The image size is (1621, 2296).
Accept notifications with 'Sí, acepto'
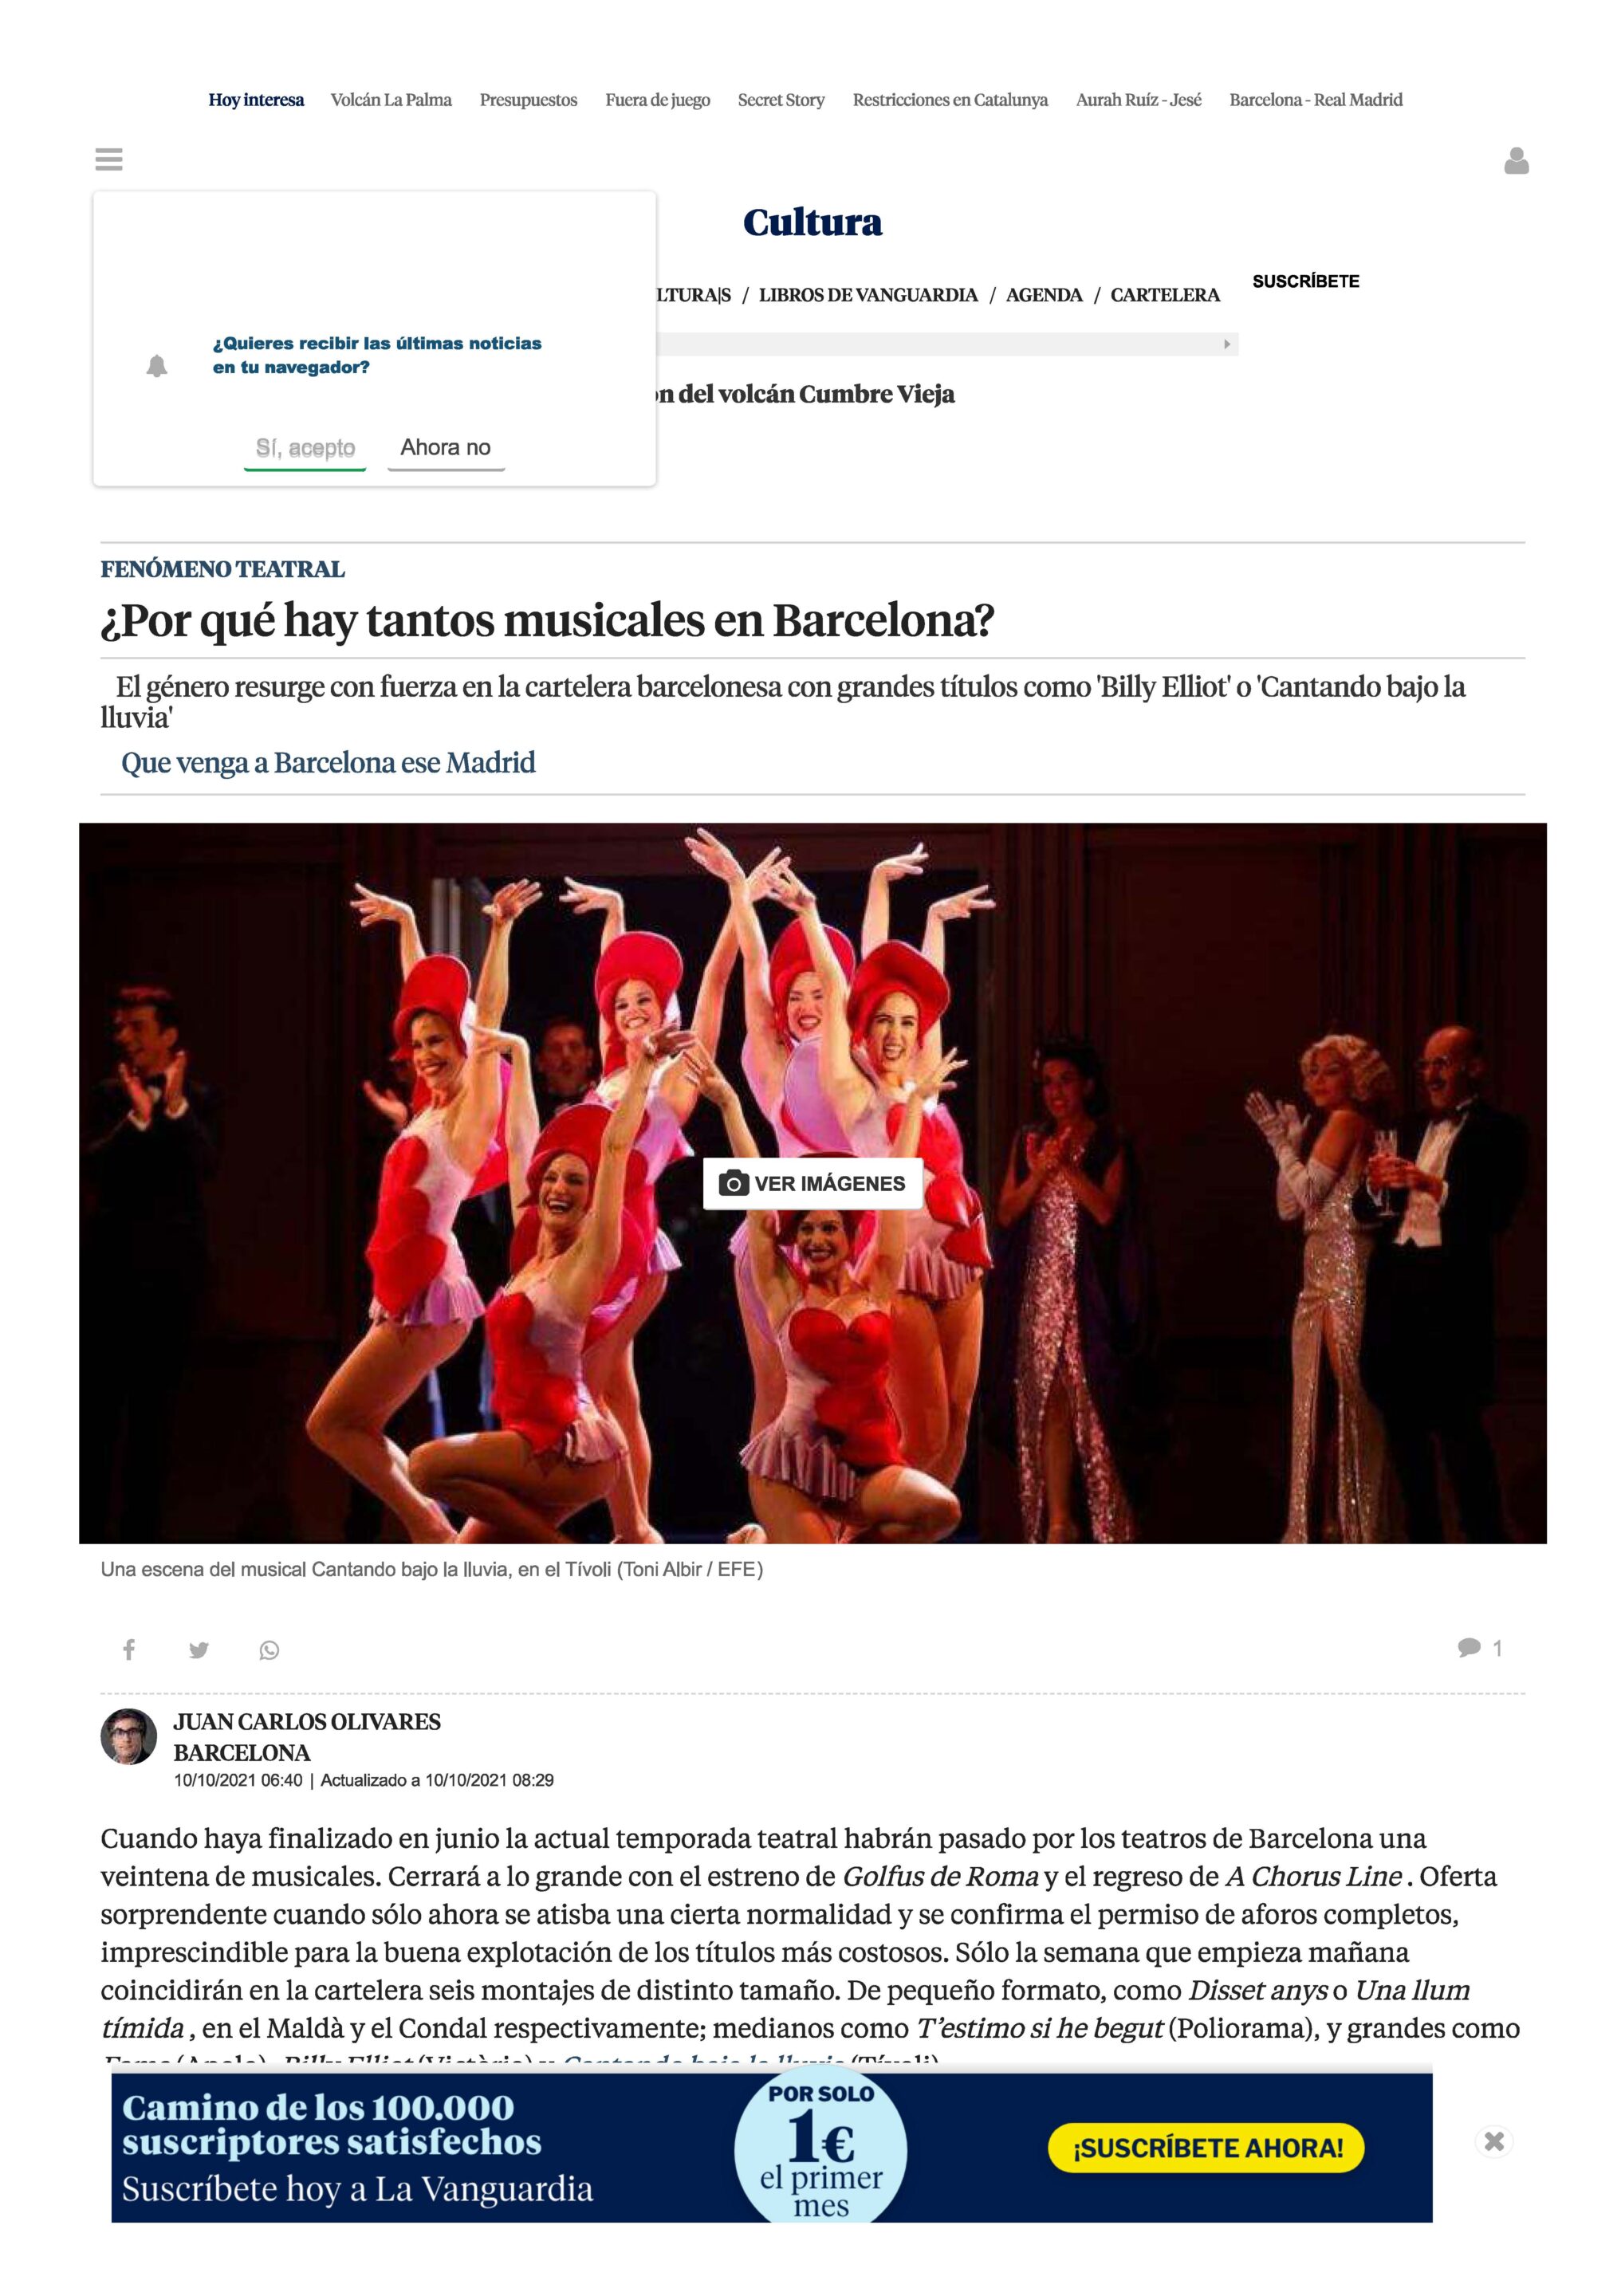[x=305, y=448]
